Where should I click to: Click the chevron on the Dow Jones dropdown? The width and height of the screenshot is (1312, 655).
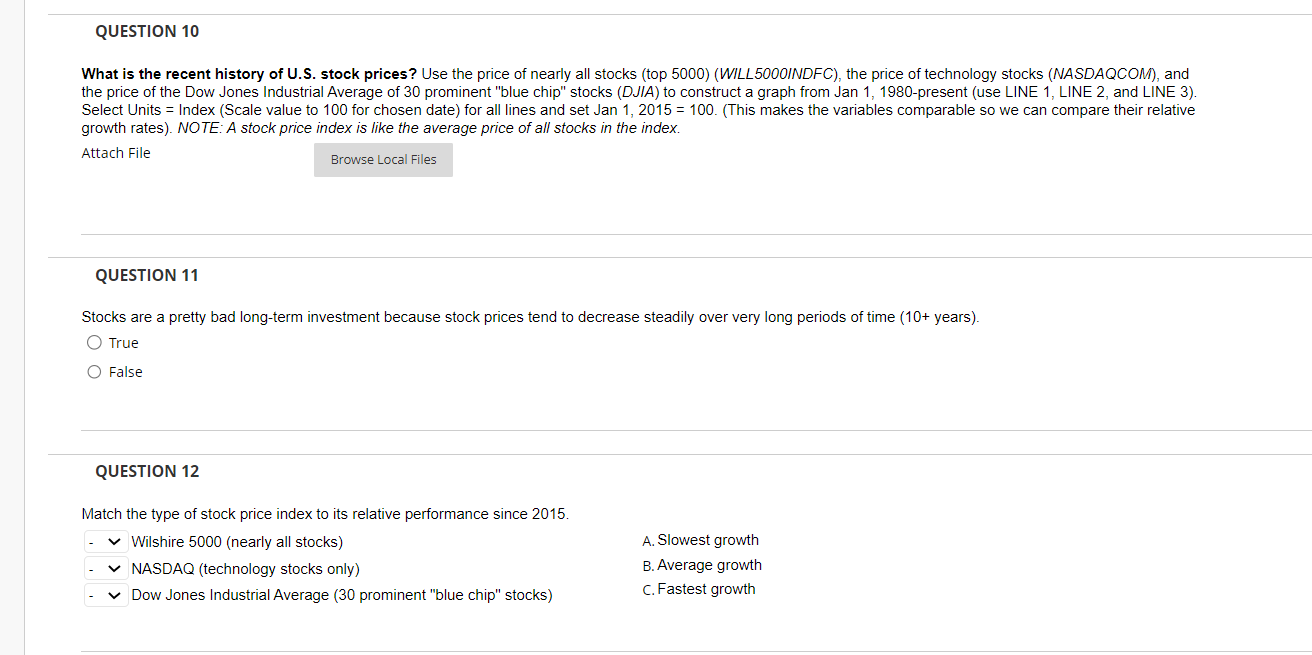[115, 595]
